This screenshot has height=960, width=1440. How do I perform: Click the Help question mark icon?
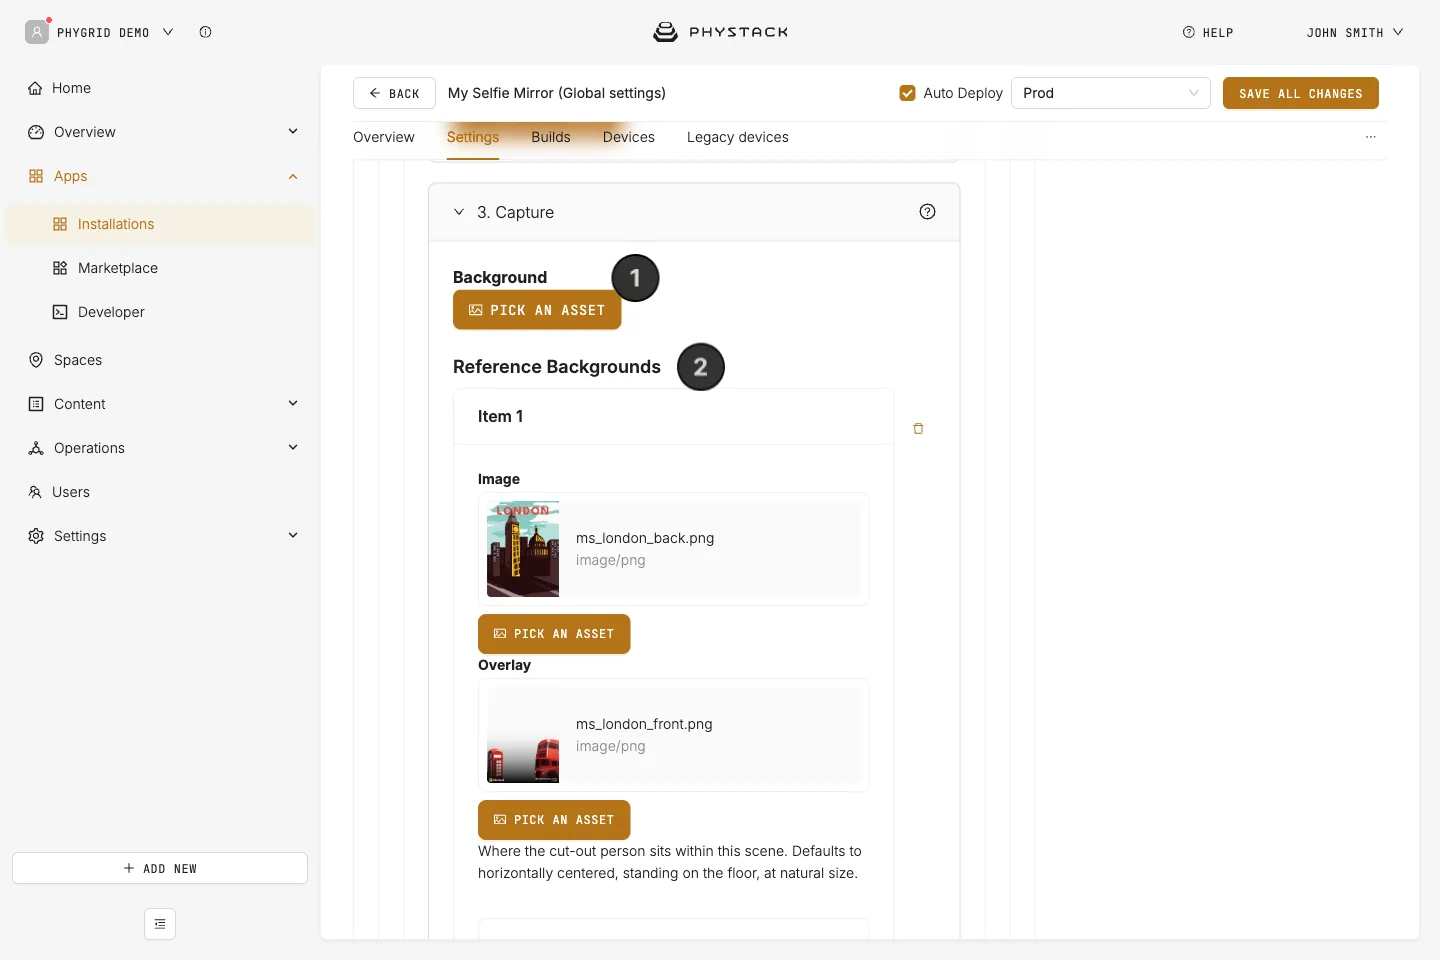click(x=1189, y=32)
